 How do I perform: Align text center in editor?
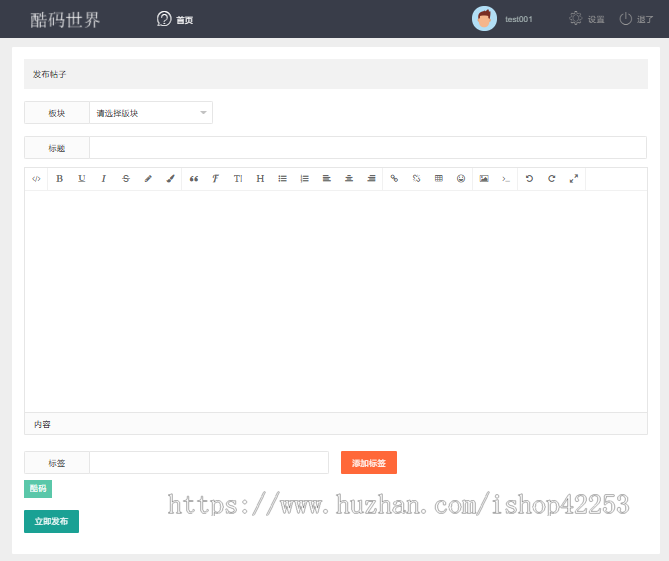(349, 179)
